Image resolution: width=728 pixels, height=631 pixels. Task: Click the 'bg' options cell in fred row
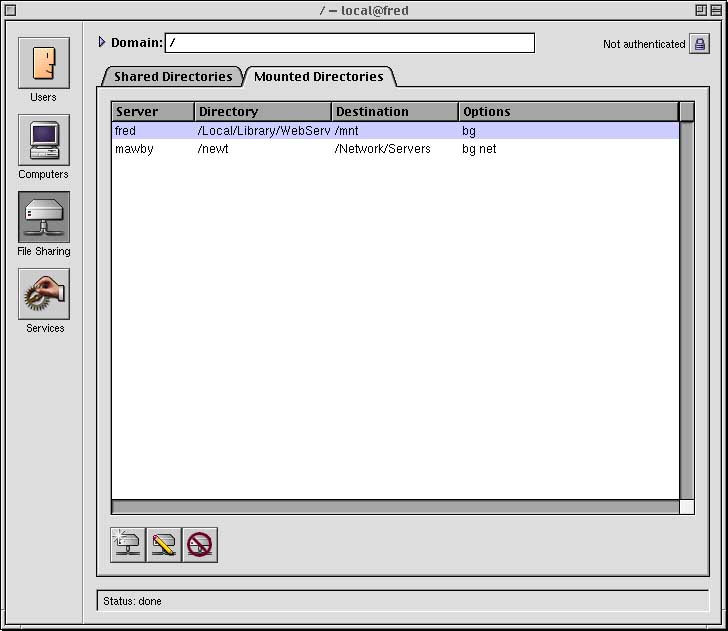tap(469, 131)
